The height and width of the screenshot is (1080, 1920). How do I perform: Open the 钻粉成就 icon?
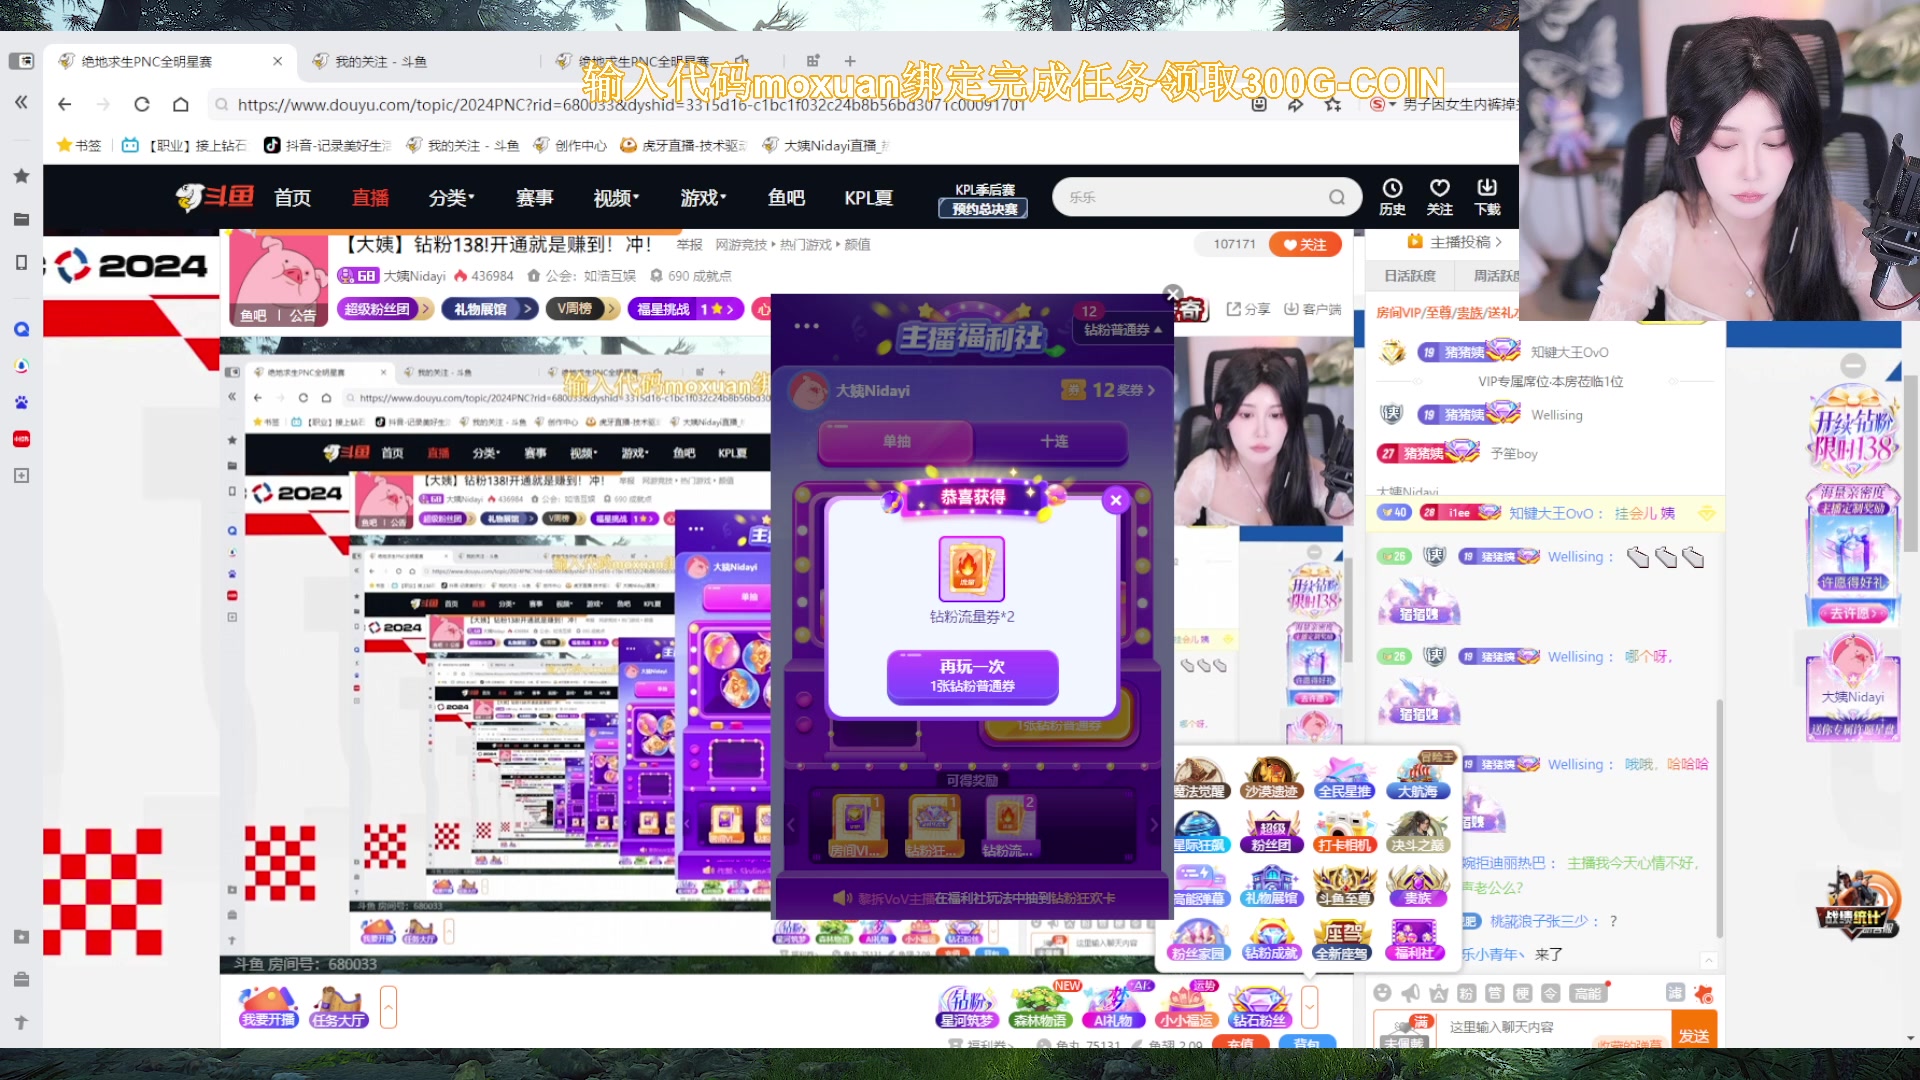point(1271,940)
